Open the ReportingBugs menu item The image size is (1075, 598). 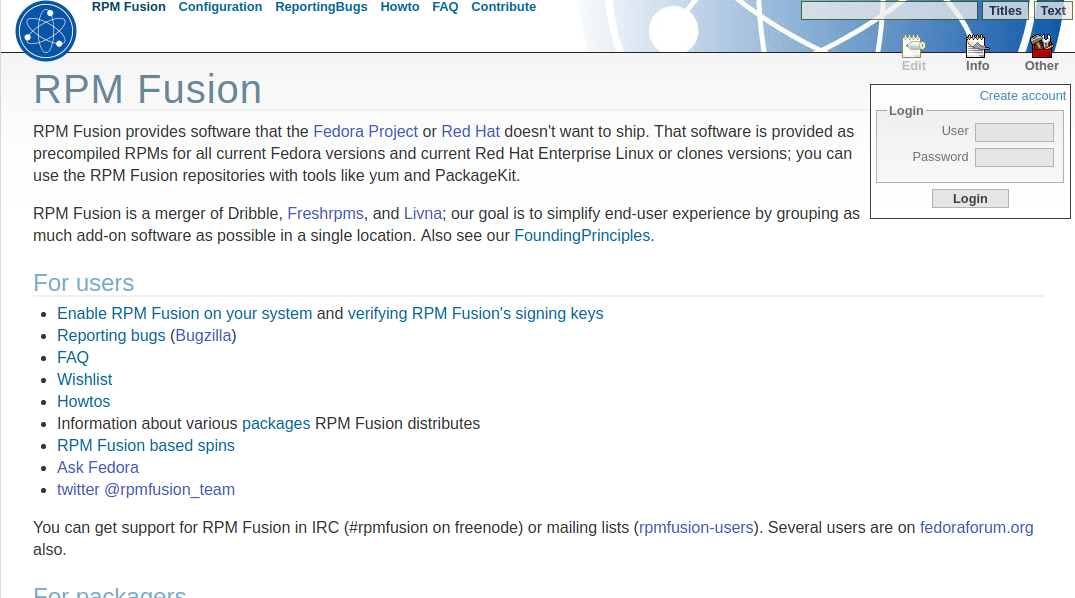[321, 7]
